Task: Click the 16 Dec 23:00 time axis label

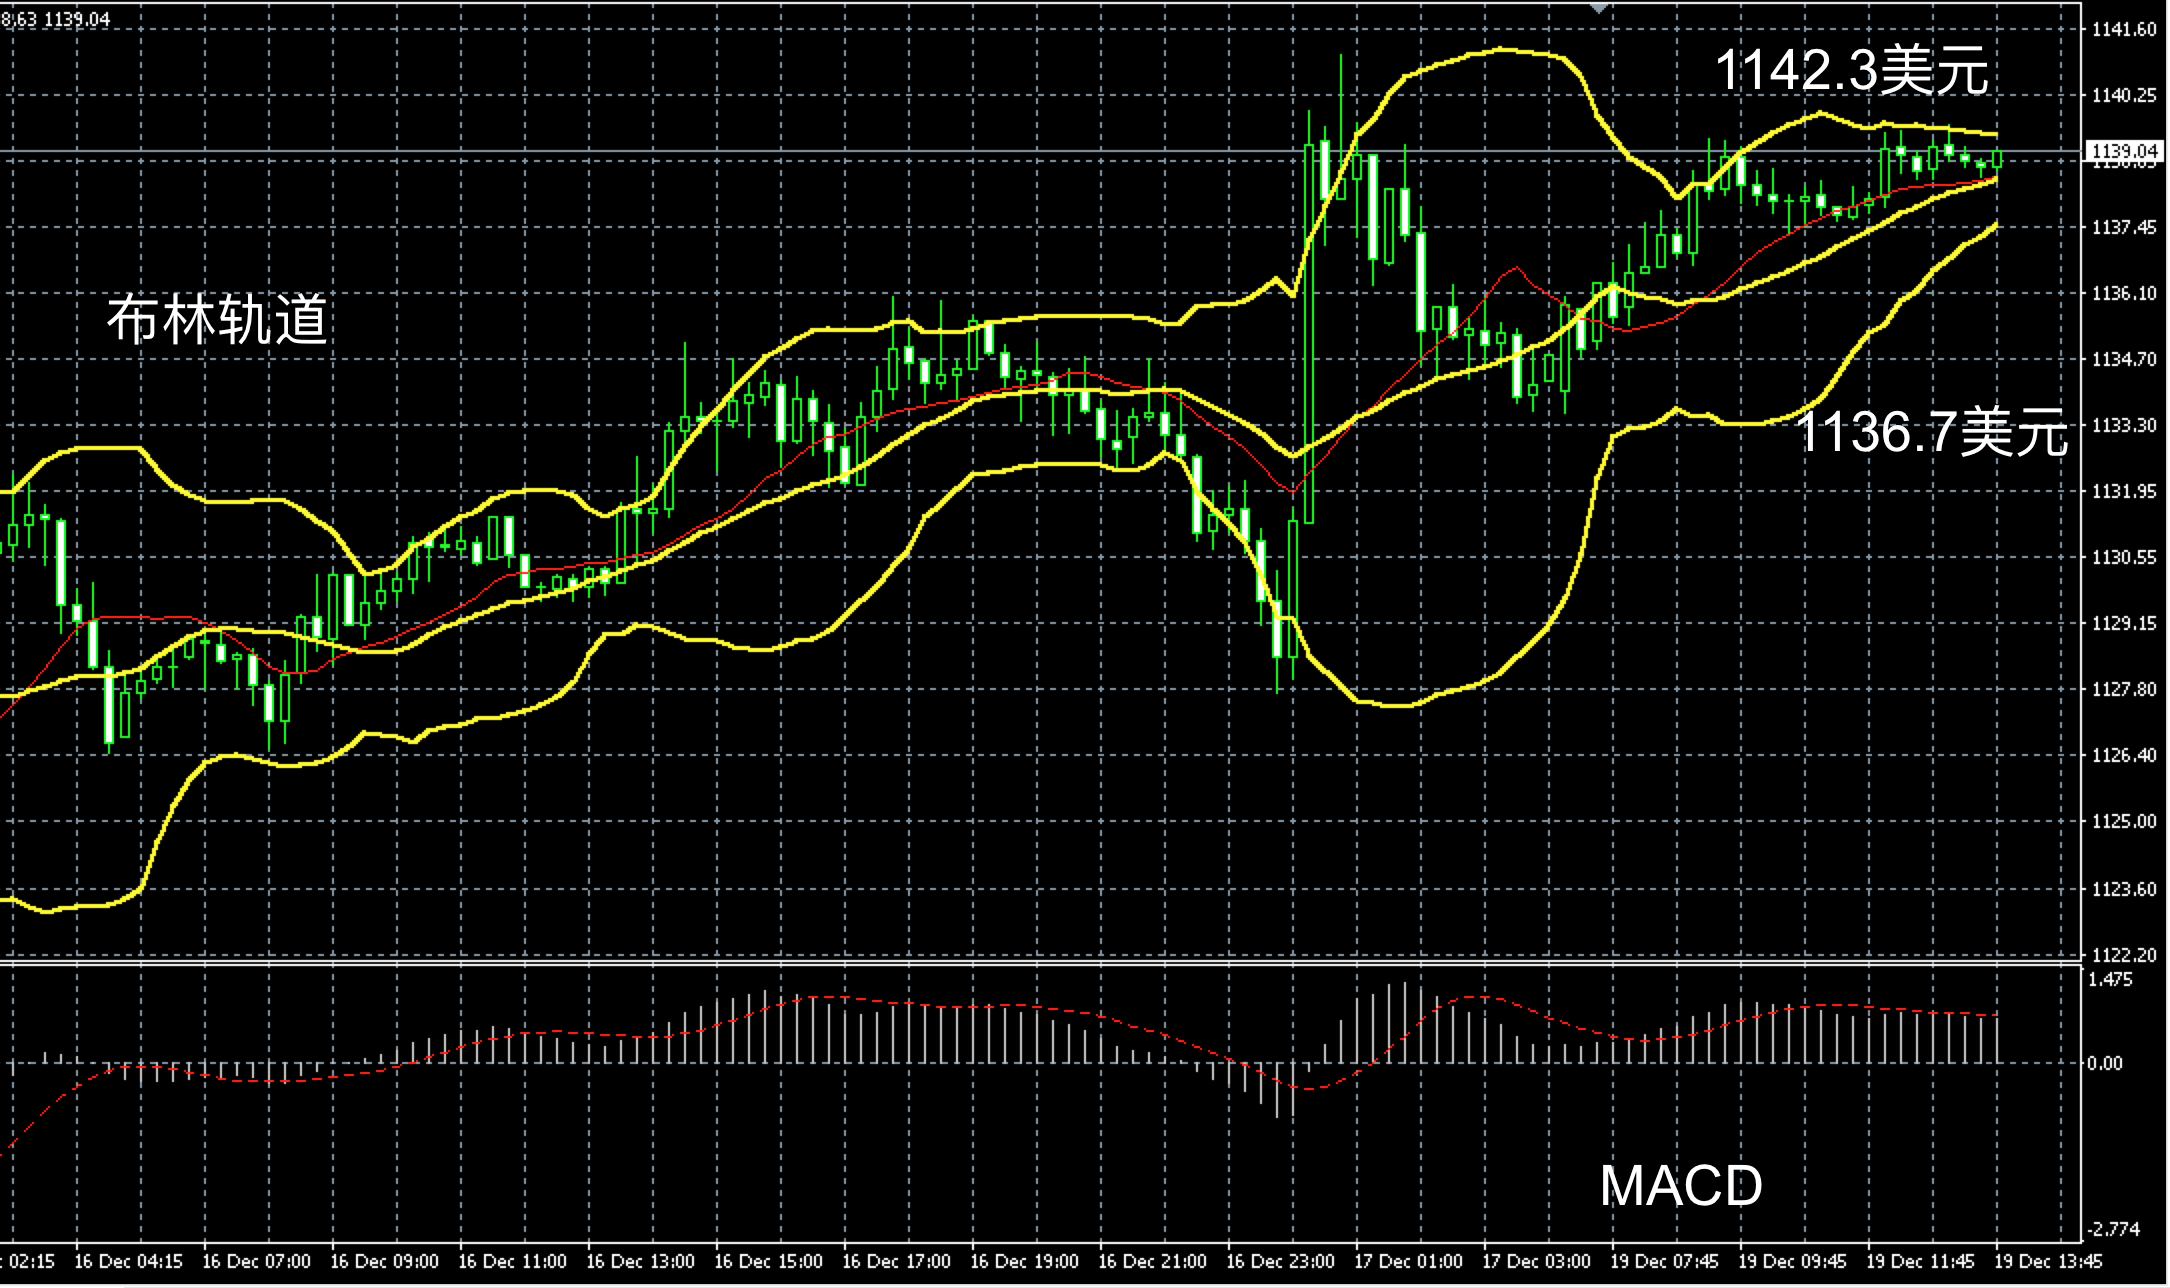Action: pos(1280,1261)
